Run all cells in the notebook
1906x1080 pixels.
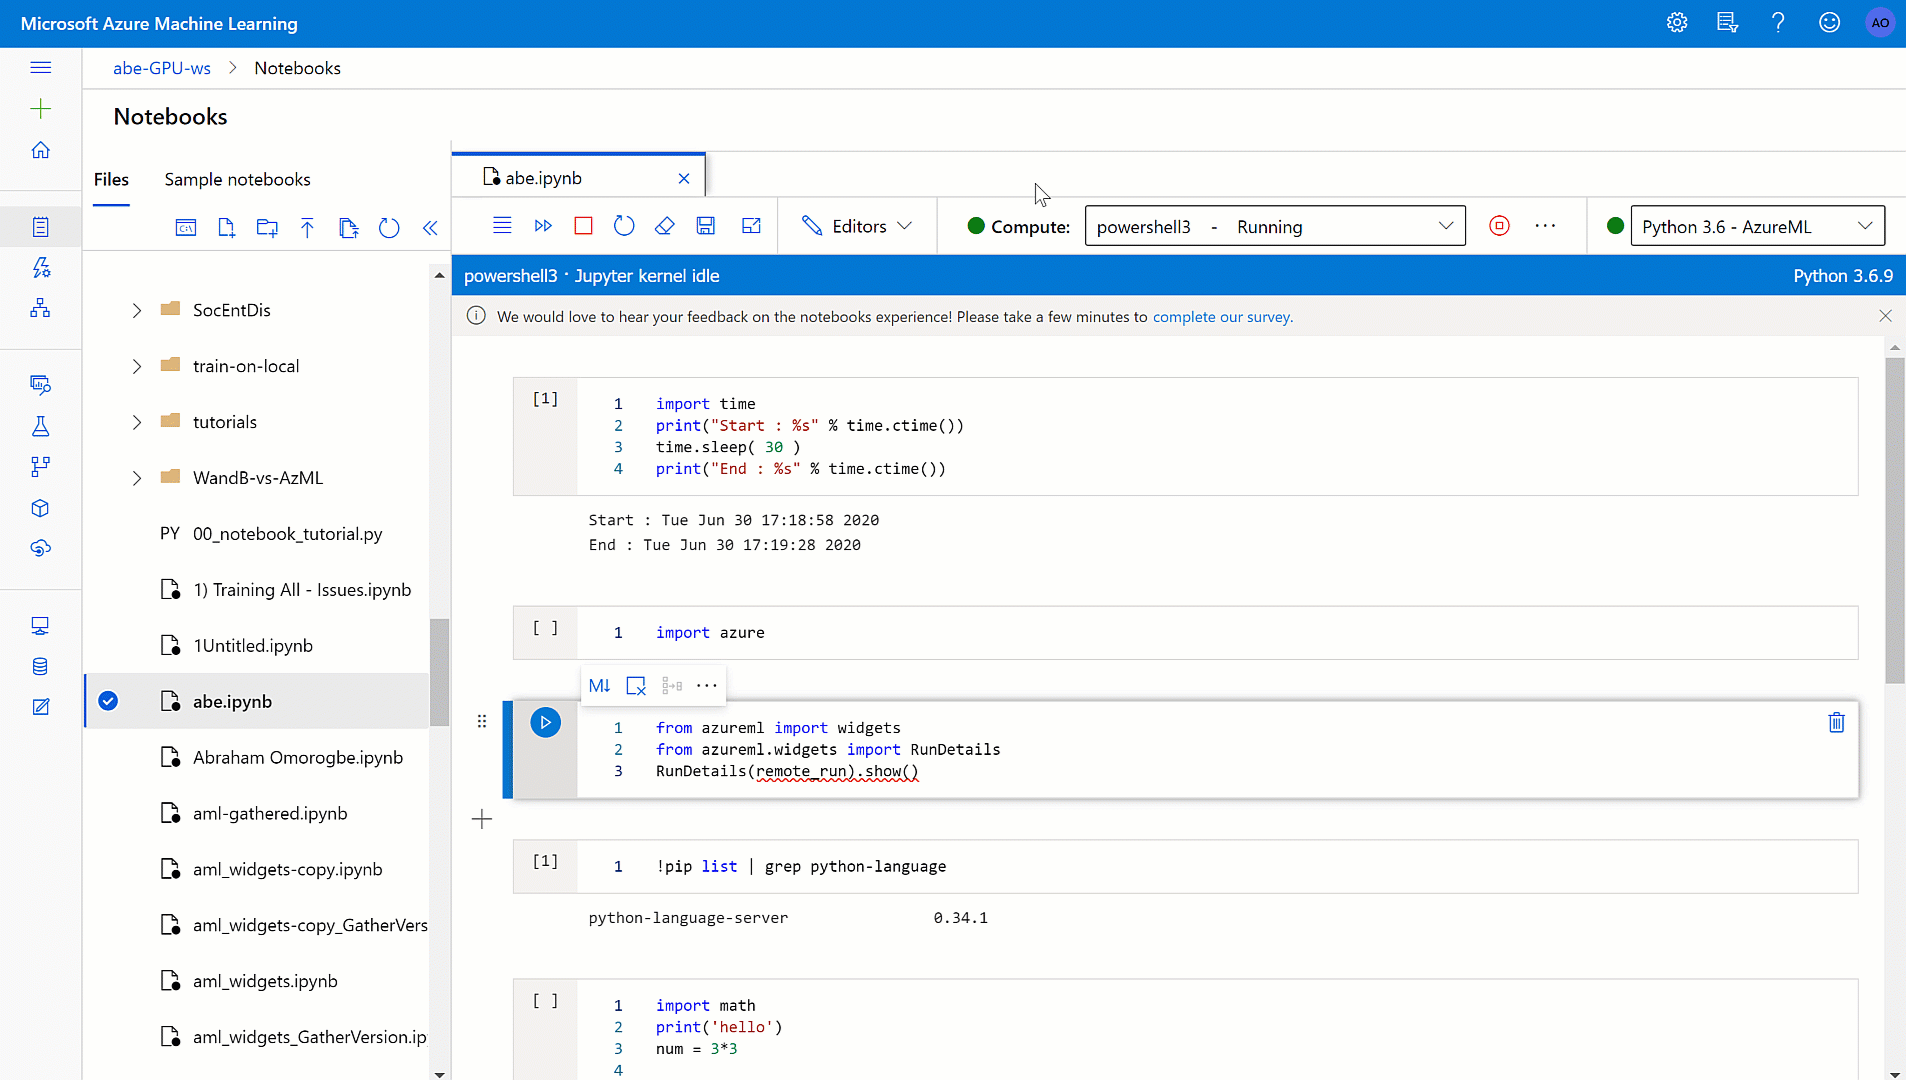point(543,226)
